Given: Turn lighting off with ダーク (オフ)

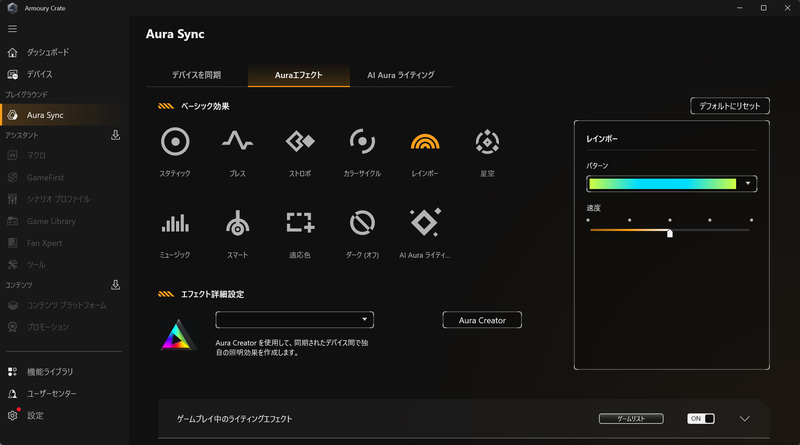Looking at the screenshot, I should coord(362,223).
